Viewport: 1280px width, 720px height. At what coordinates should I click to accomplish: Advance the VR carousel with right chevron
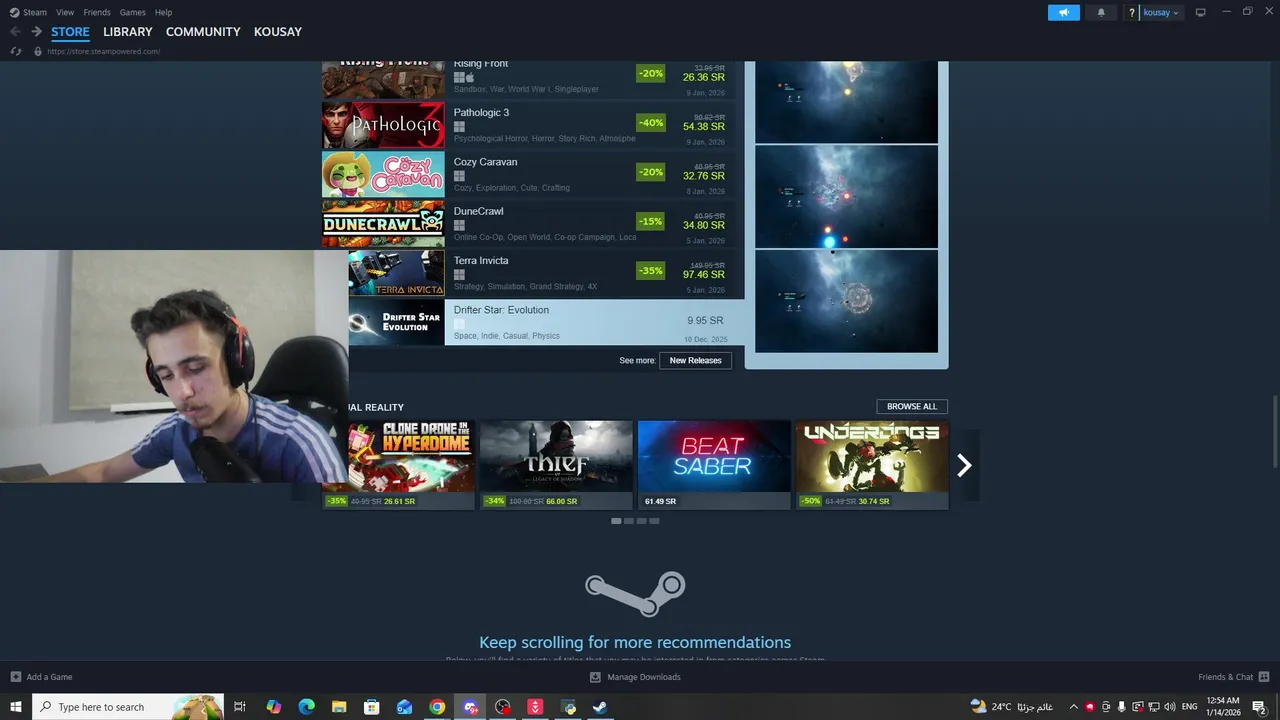click(964, 465)
